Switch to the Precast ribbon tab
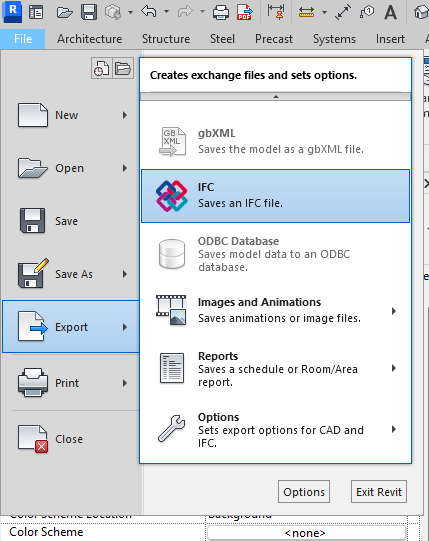 pos(274,39)
